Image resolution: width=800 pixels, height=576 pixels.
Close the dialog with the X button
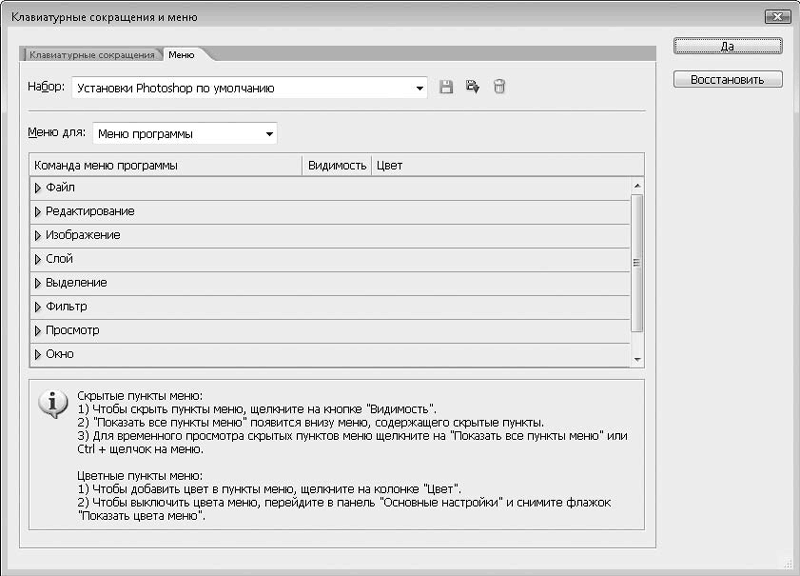tap(776, 17)
